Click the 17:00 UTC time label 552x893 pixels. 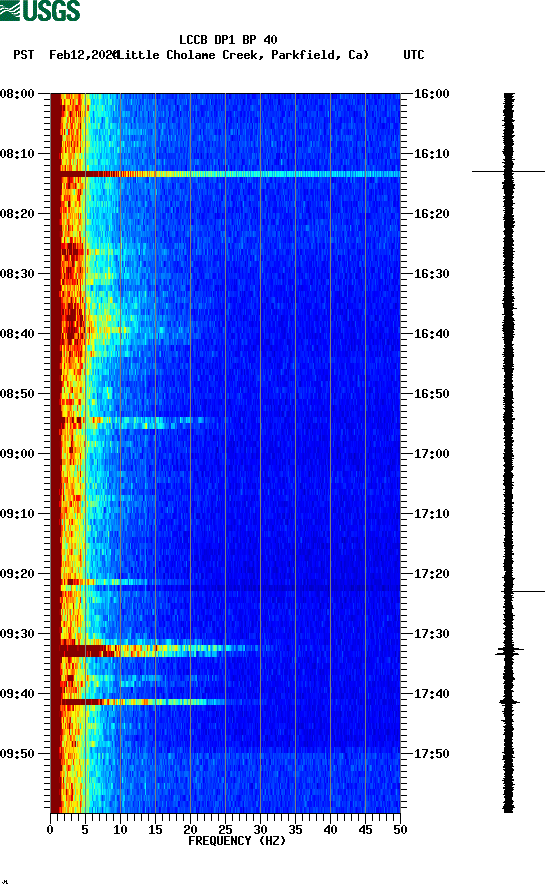pos(431,454)
